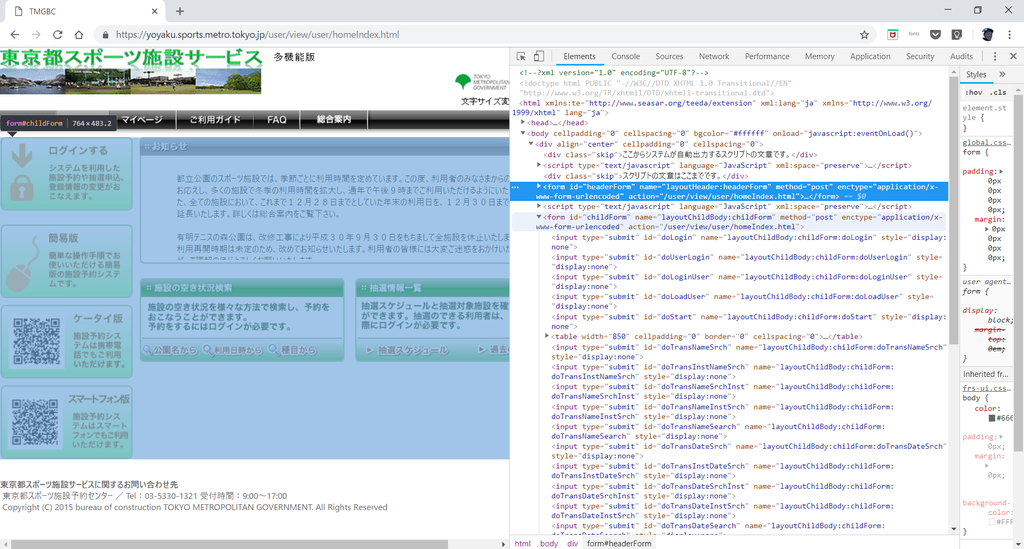
Task: Open the Audits tab
Action: (961, 57)
